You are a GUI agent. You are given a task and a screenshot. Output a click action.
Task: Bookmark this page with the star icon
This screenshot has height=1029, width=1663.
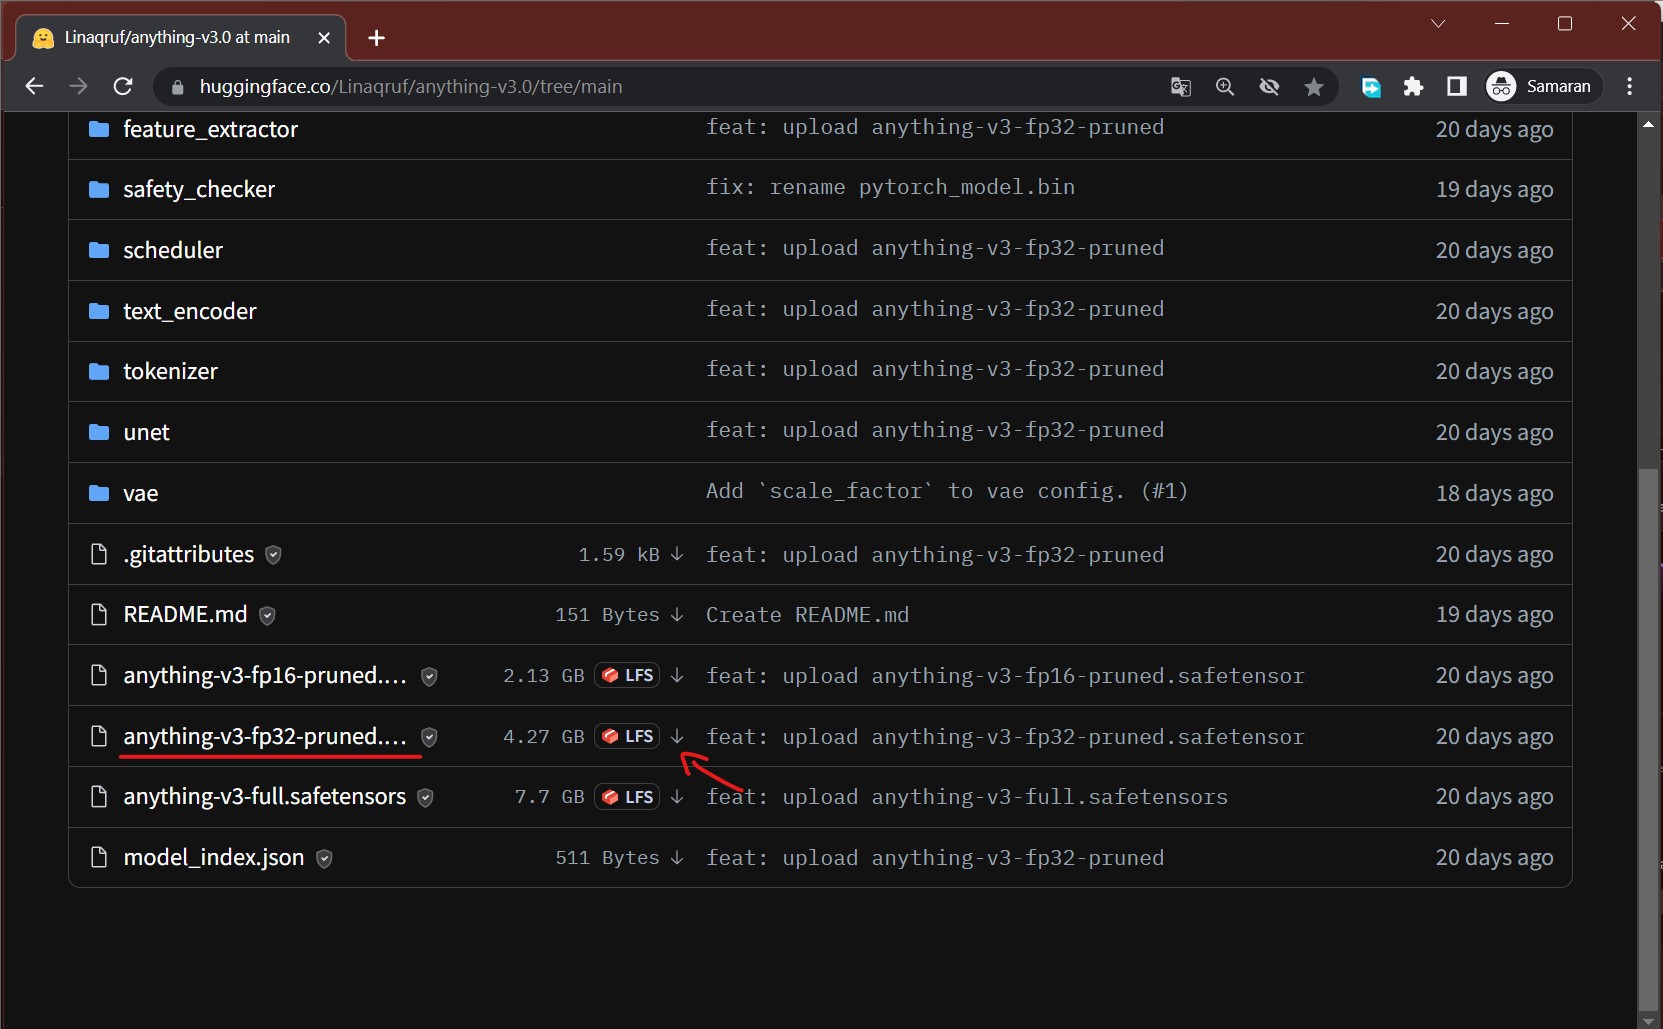coord(1314,87)
